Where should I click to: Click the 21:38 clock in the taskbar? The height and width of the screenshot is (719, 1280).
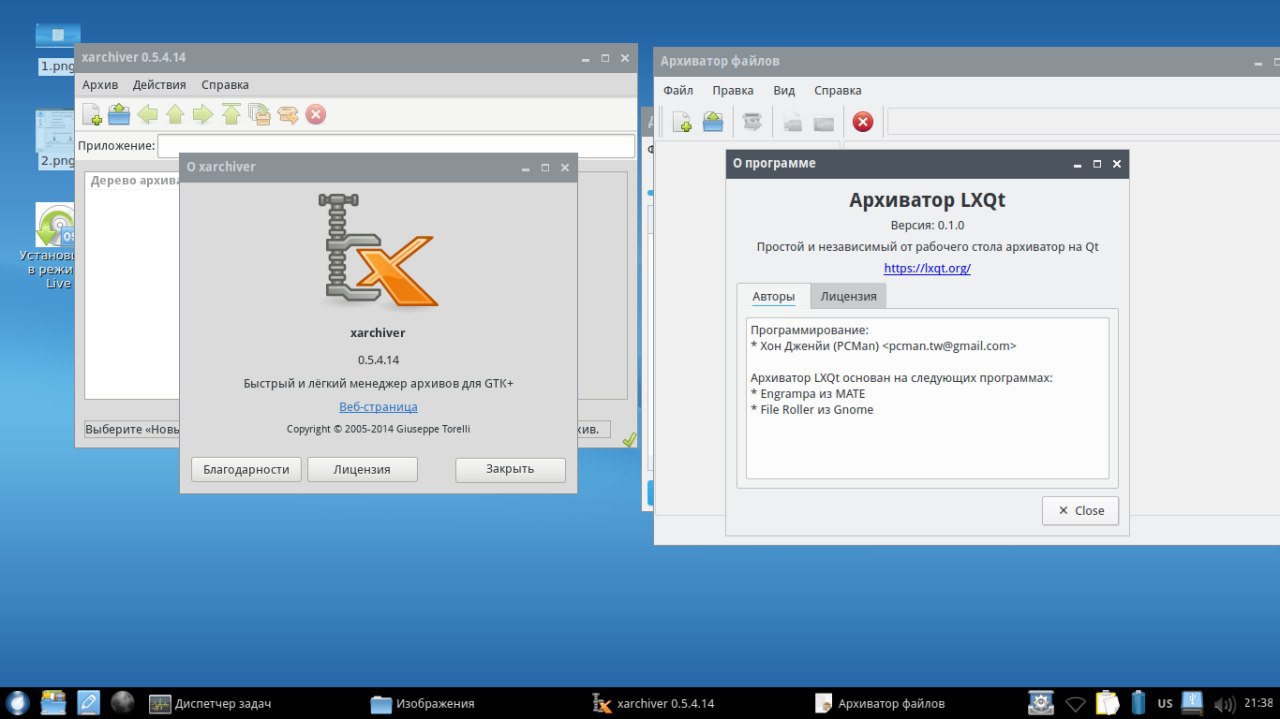(1259, 703)
